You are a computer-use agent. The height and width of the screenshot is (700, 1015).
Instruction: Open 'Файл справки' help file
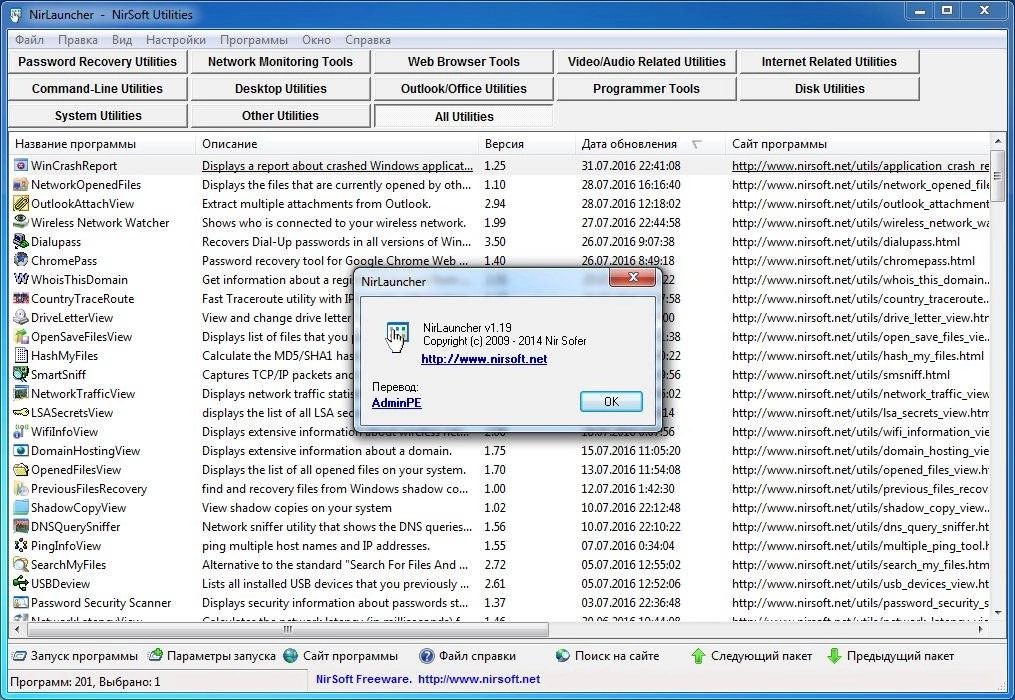(467, 656)
